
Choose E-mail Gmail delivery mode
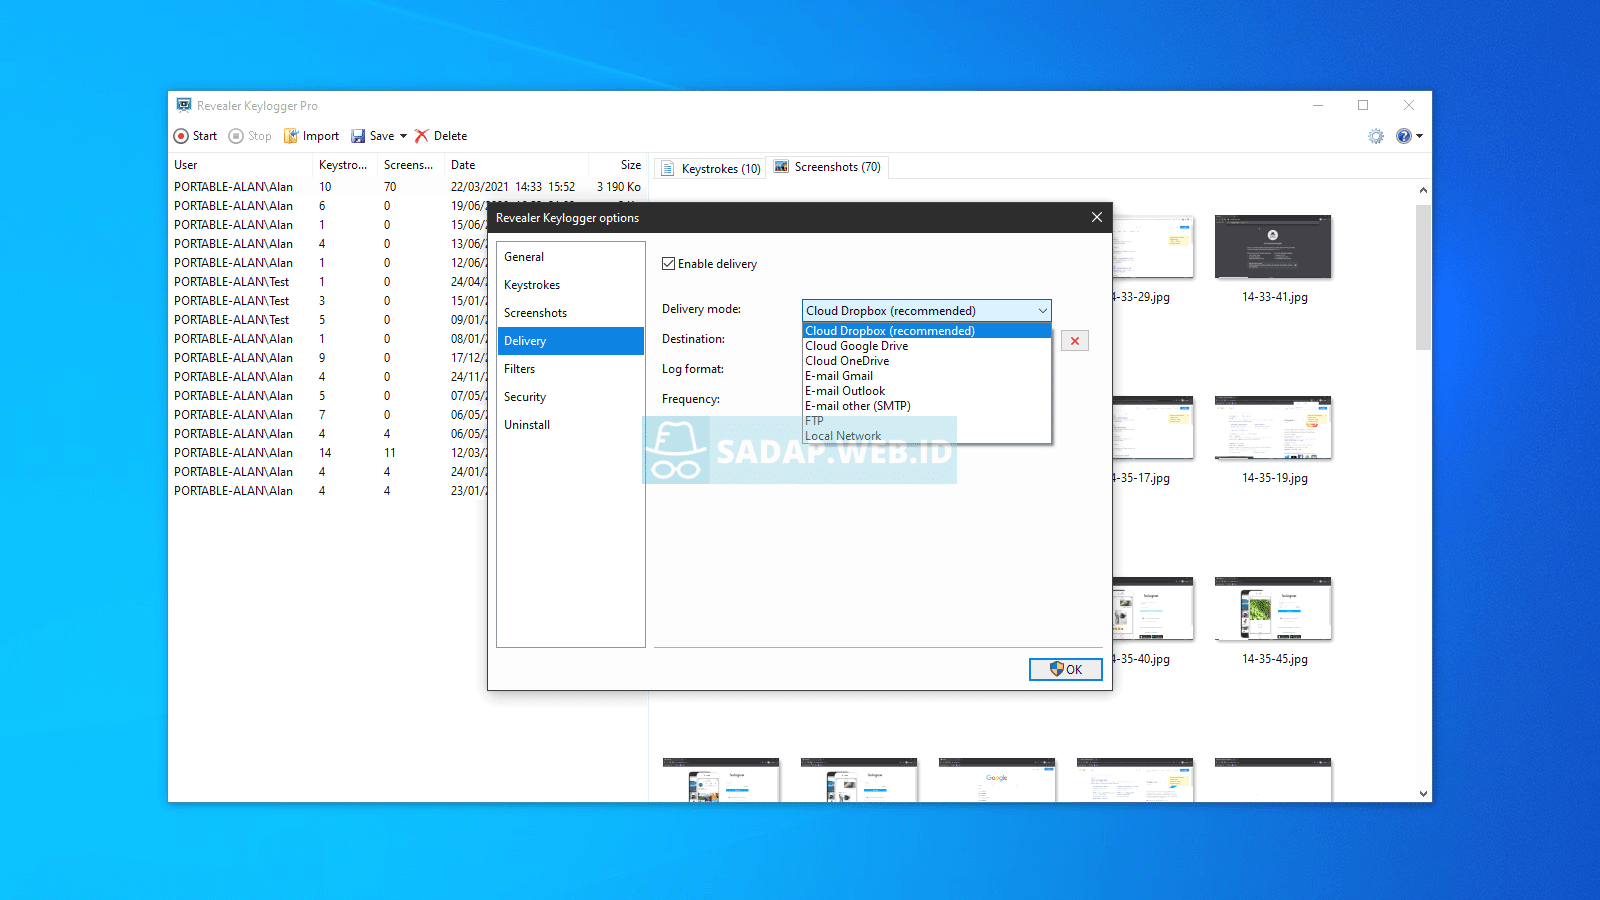927,376
